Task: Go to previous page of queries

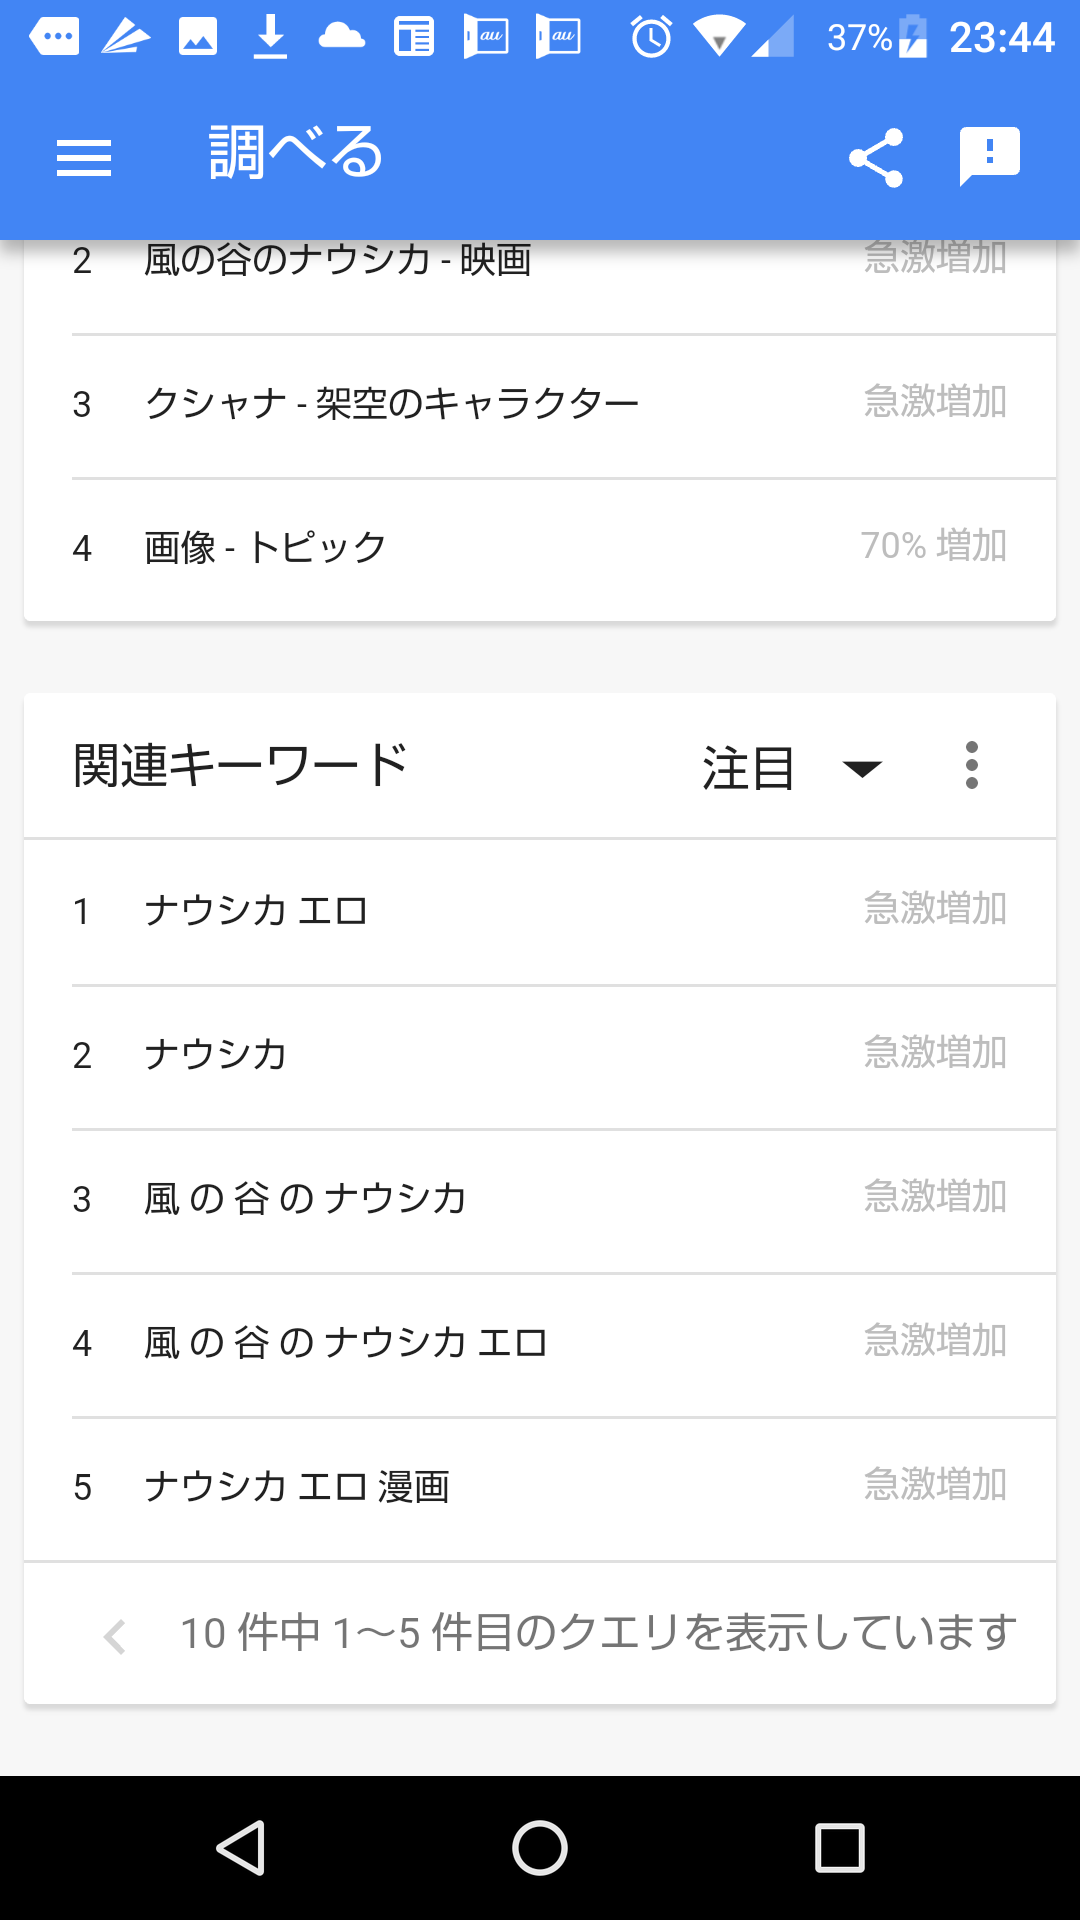Action: (x=115, y=1636)
